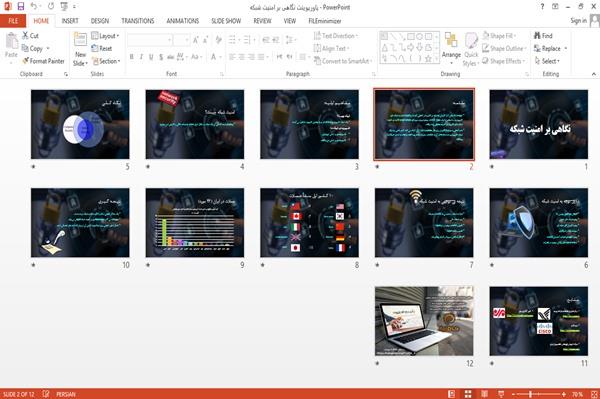Switch to the TRANSITIONS tab
This screenshot has width=600, height=399.
(138, 21)
